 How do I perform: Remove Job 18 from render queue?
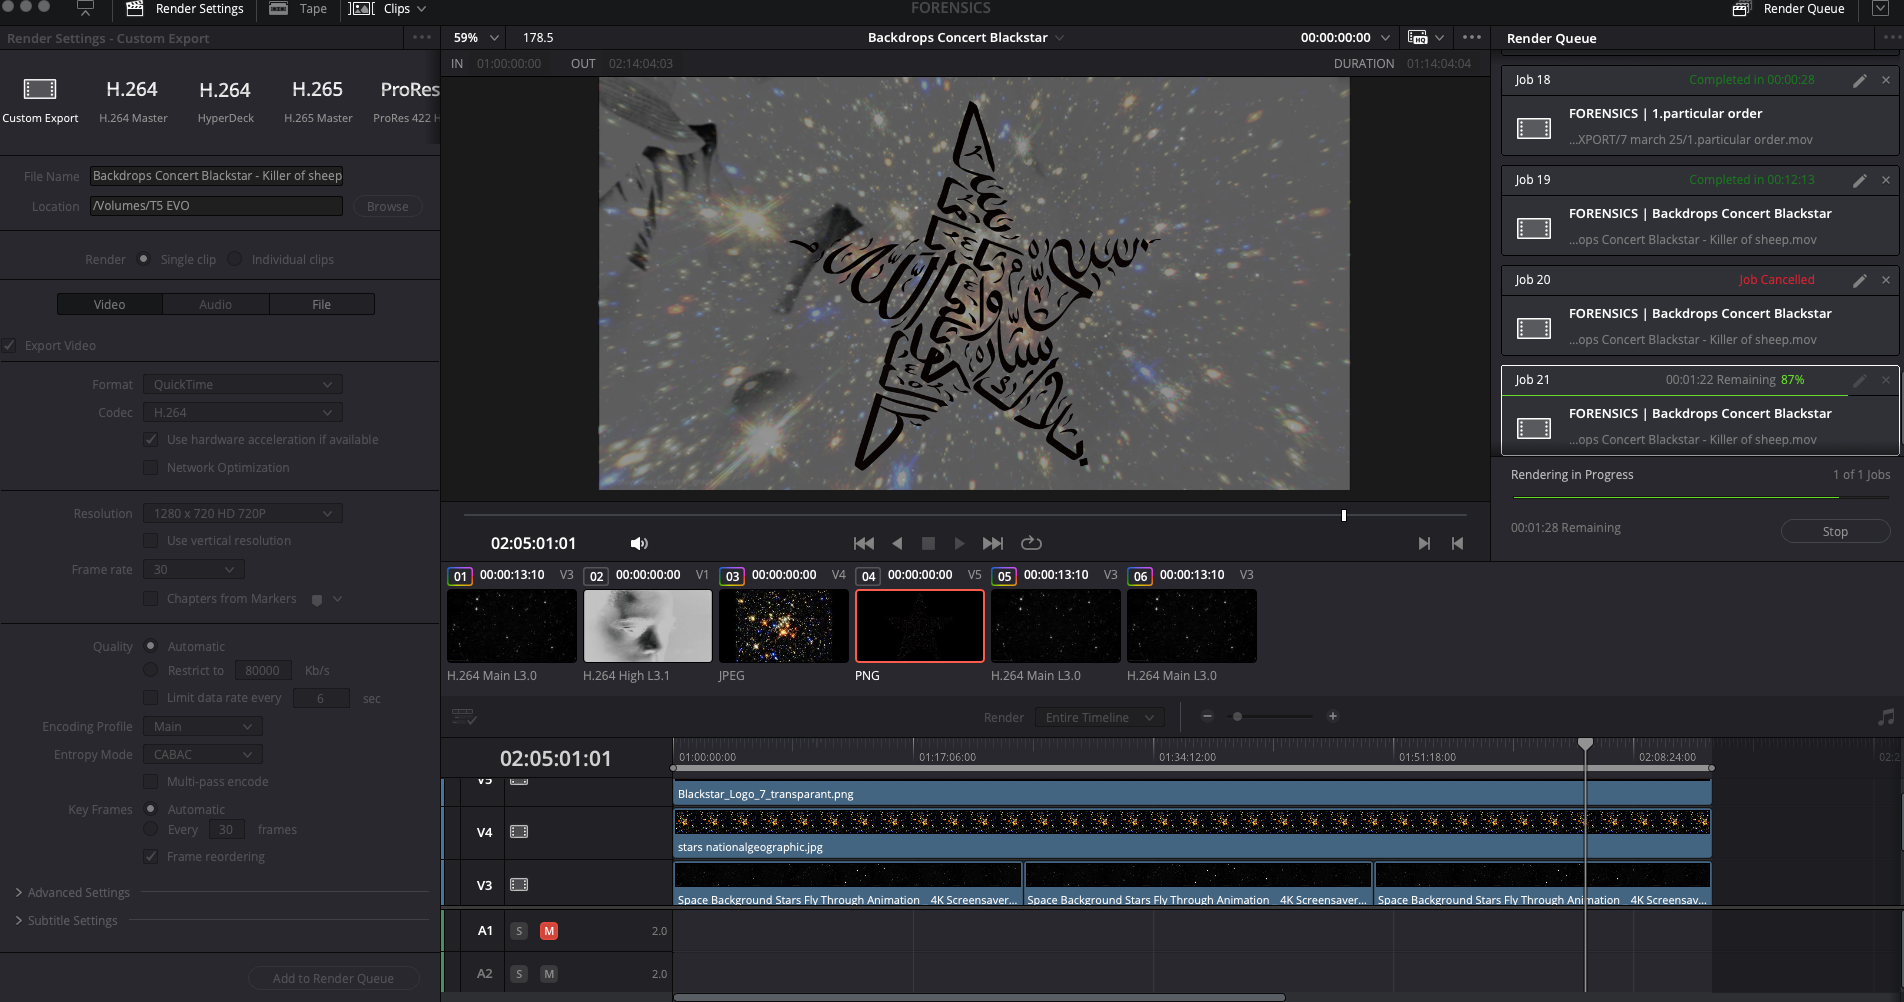click(1886, 80)
